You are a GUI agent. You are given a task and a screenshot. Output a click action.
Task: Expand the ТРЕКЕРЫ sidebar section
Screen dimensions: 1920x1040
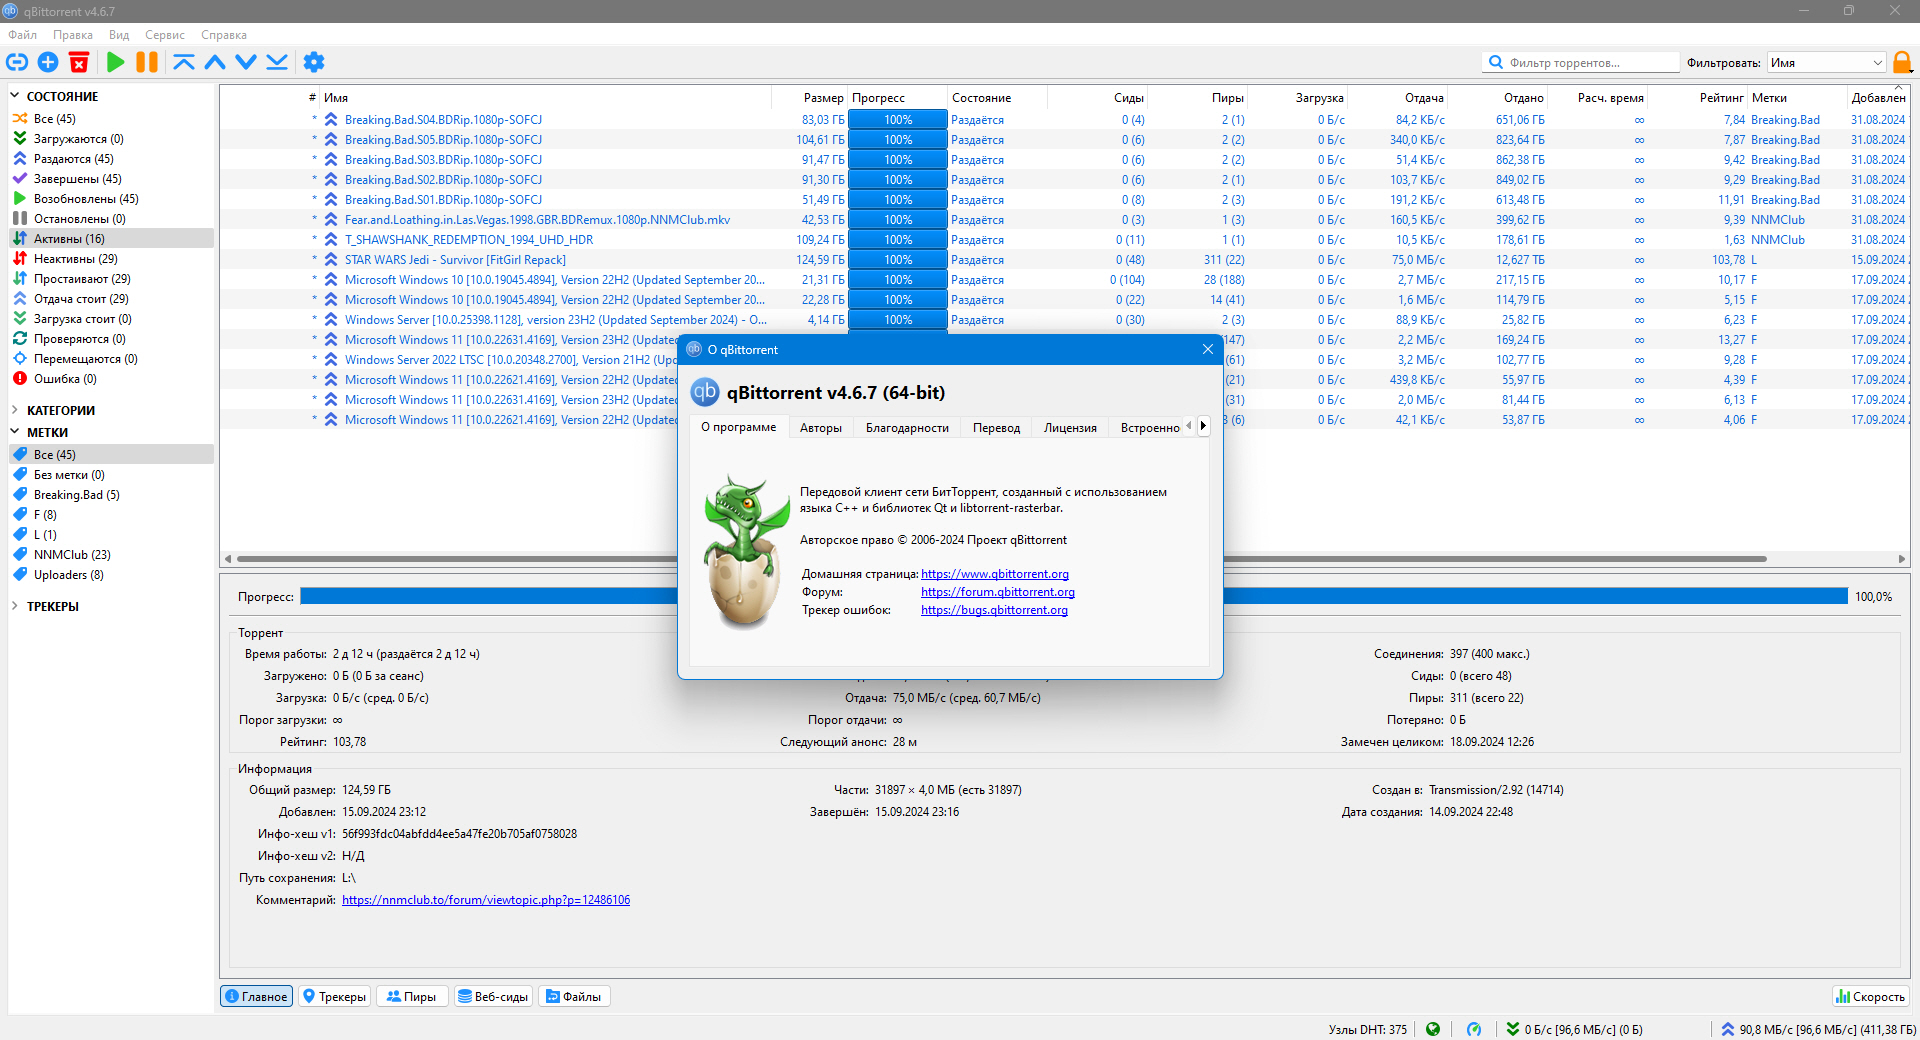click(53, 607)
